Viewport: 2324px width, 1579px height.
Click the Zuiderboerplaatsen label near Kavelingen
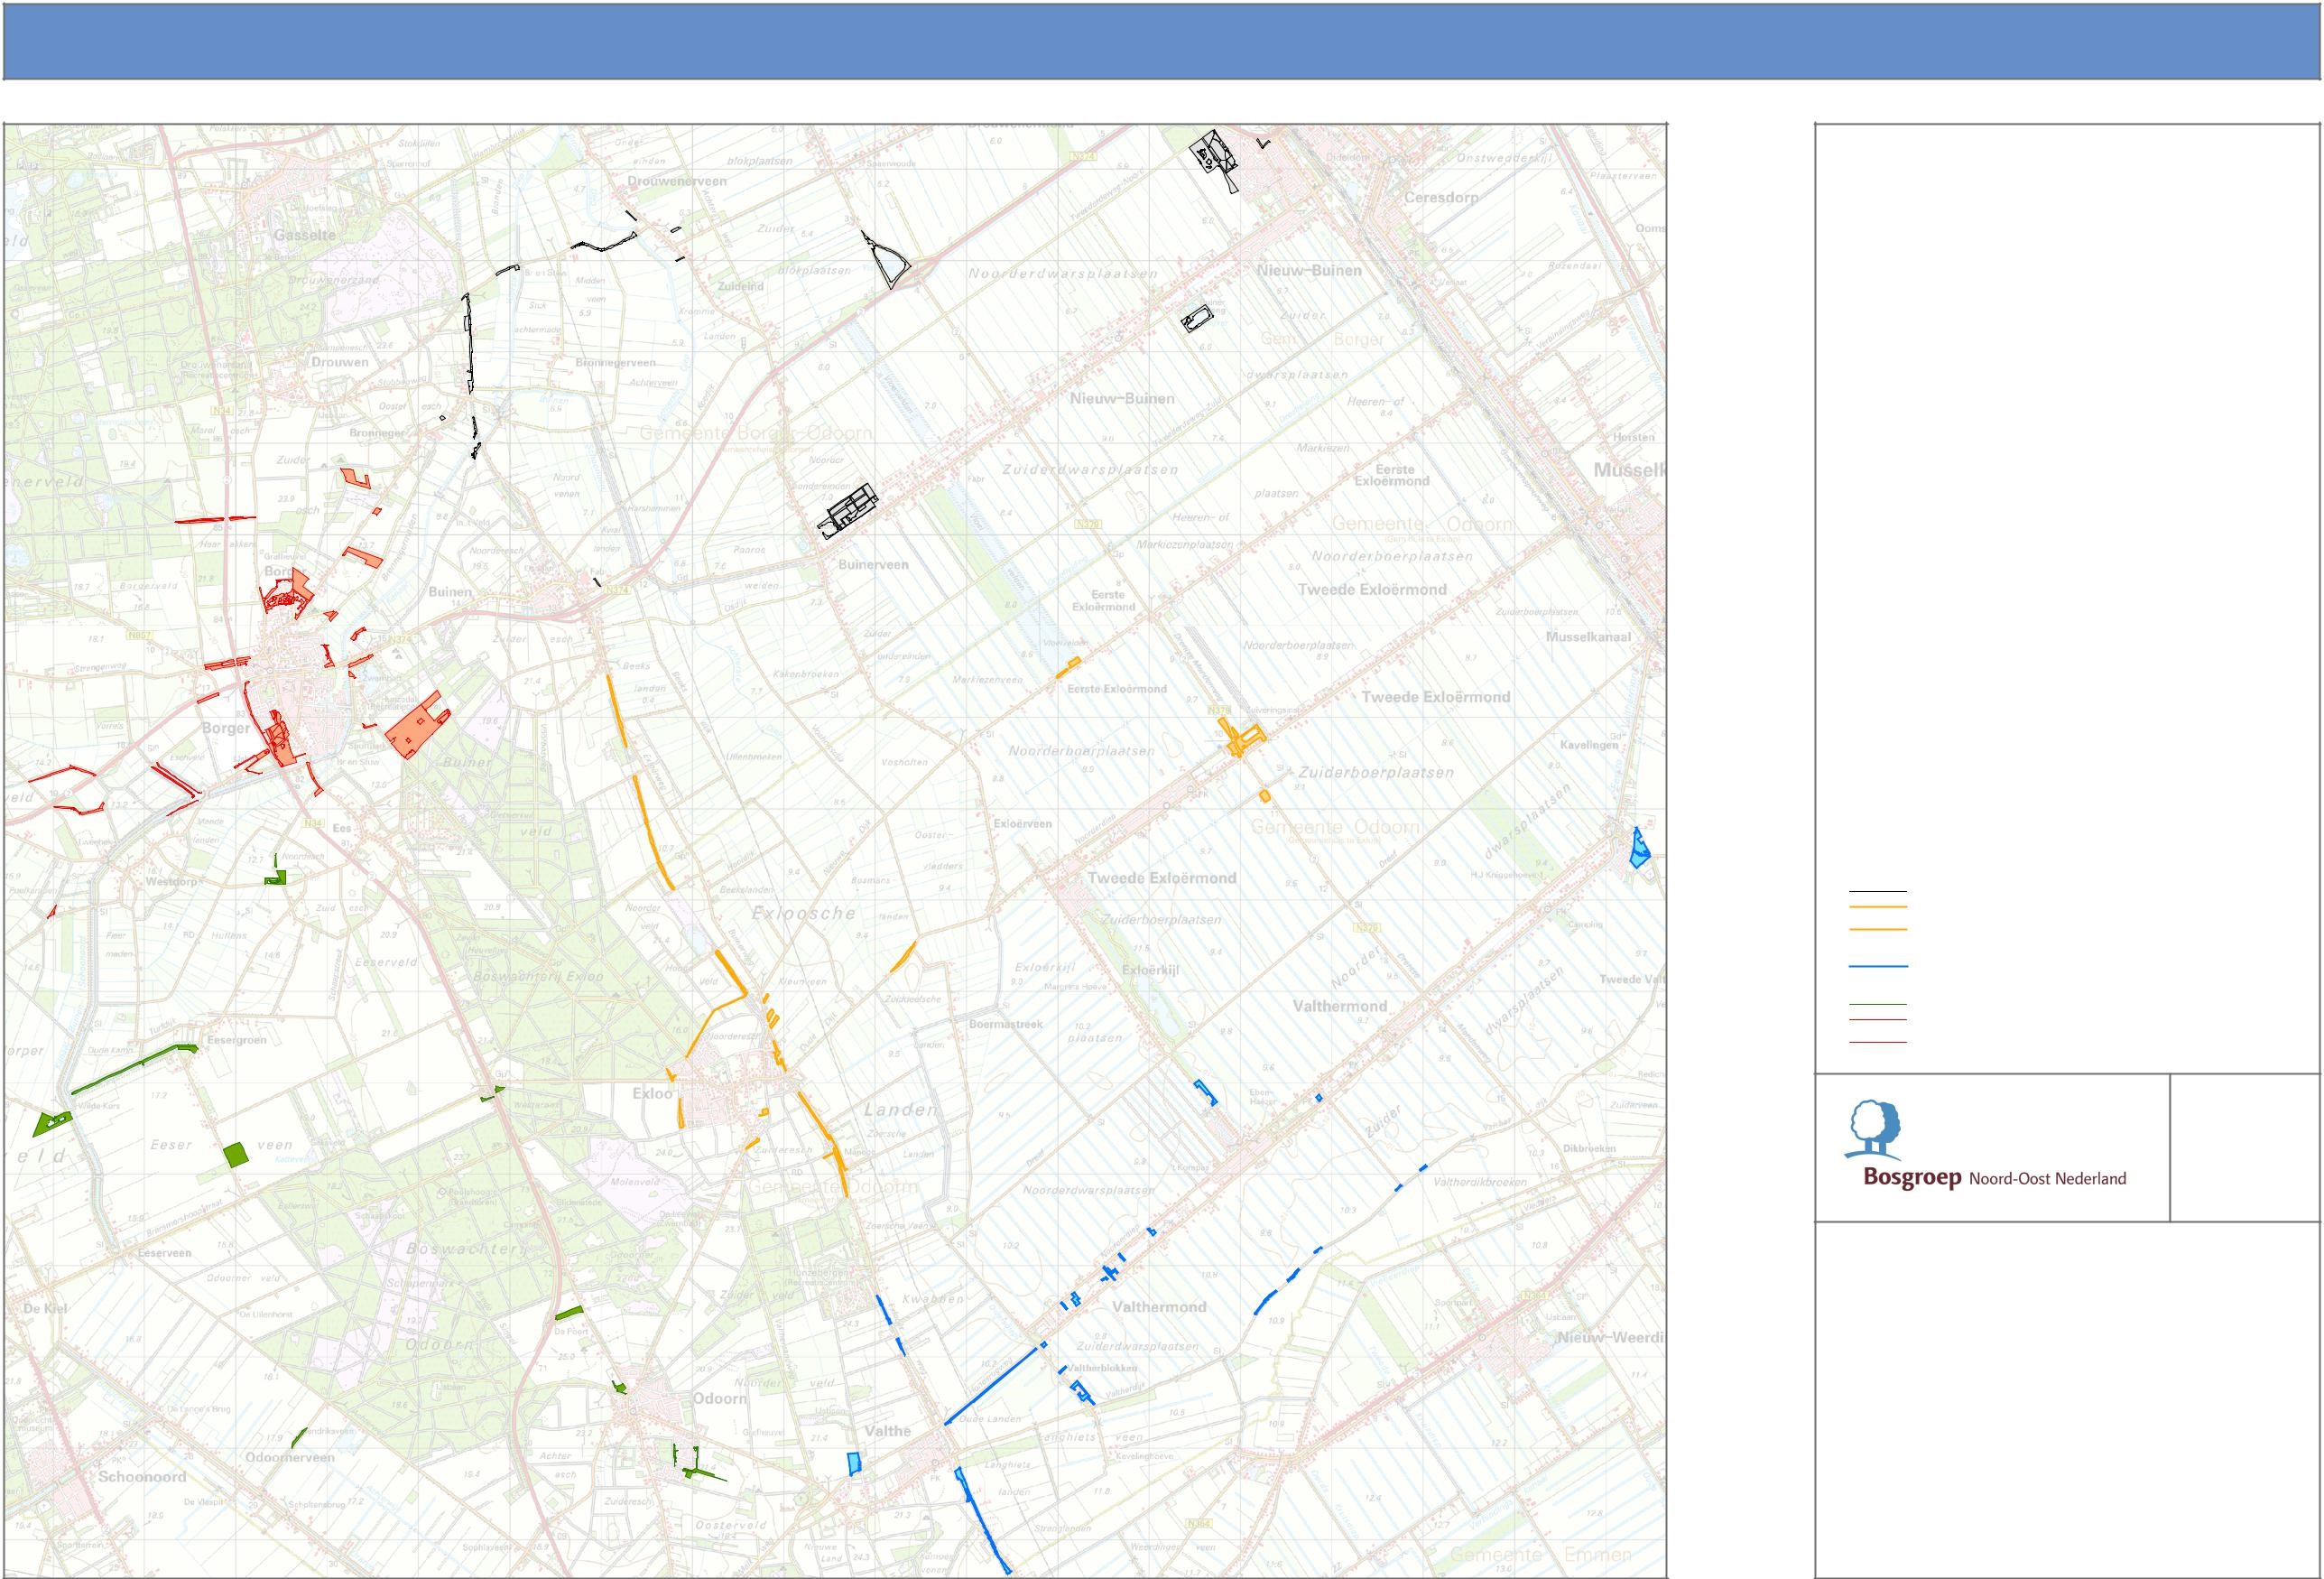(1376, 773)
